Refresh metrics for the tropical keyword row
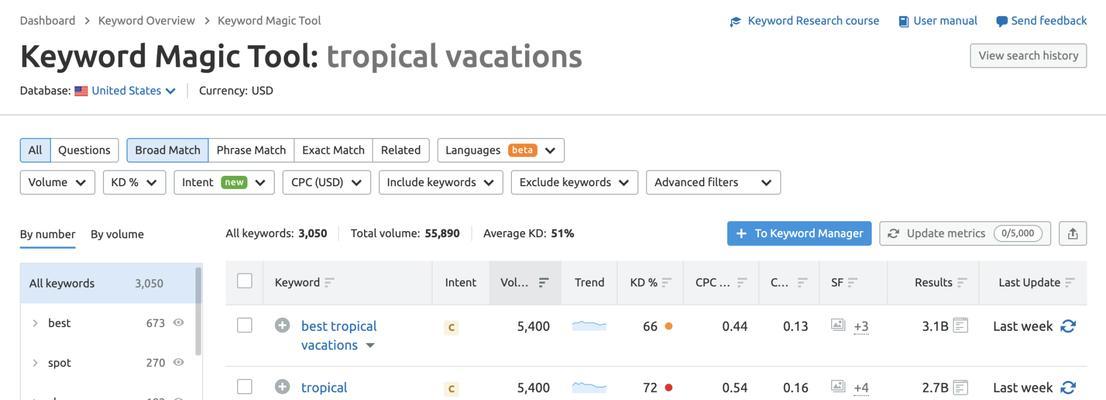 click(1068, 387)
